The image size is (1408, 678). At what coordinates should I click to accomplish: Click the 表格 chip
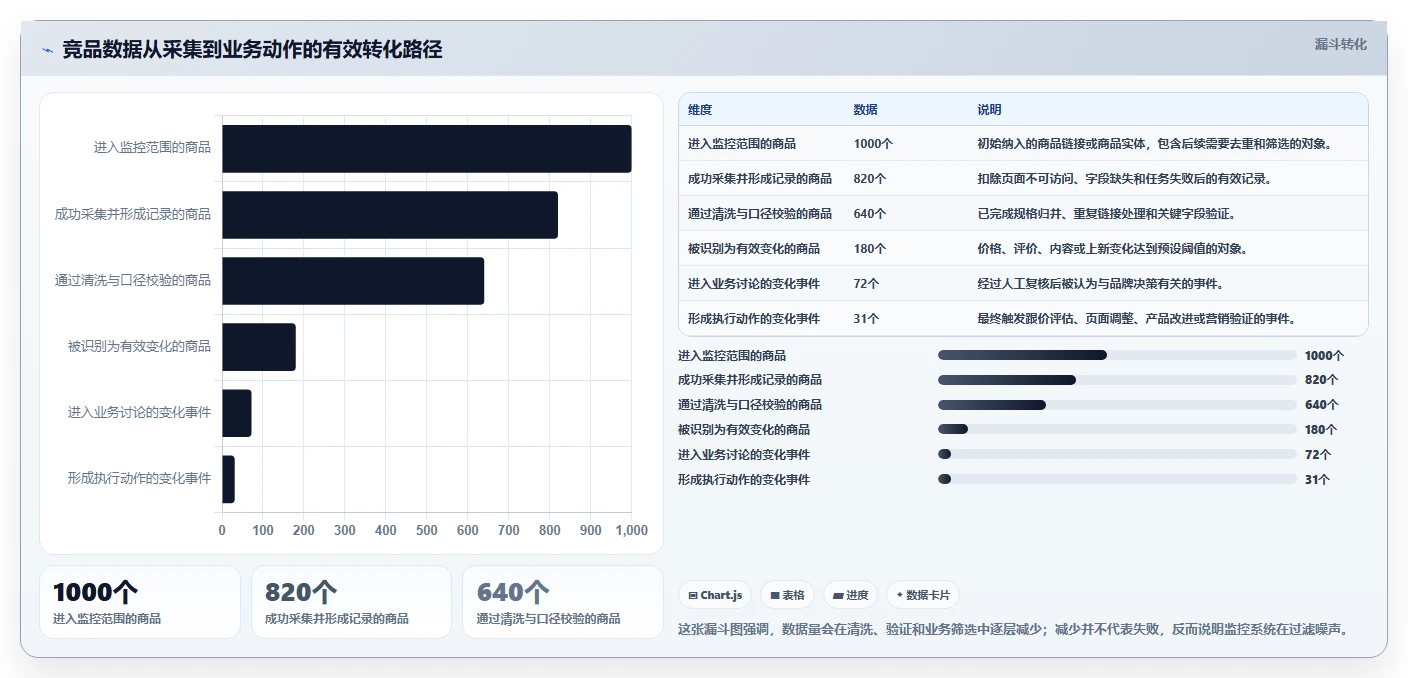[x=788, y=595]
